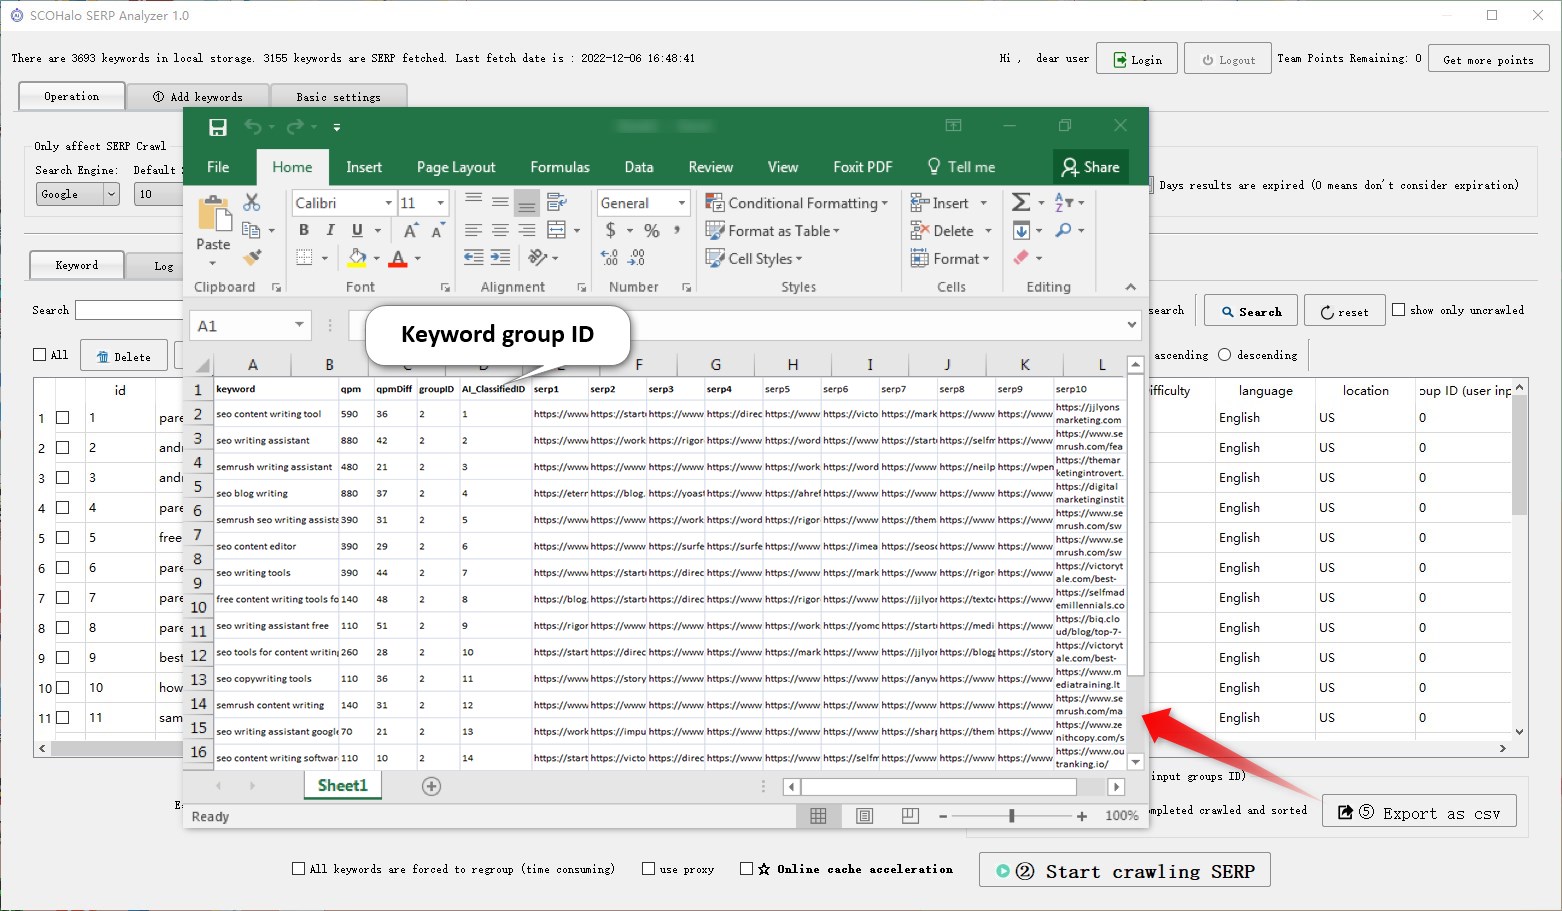Check the All keywords select box
This screenshot has height=911, width=1562.
pyautogui.click(x=40, y=355)
